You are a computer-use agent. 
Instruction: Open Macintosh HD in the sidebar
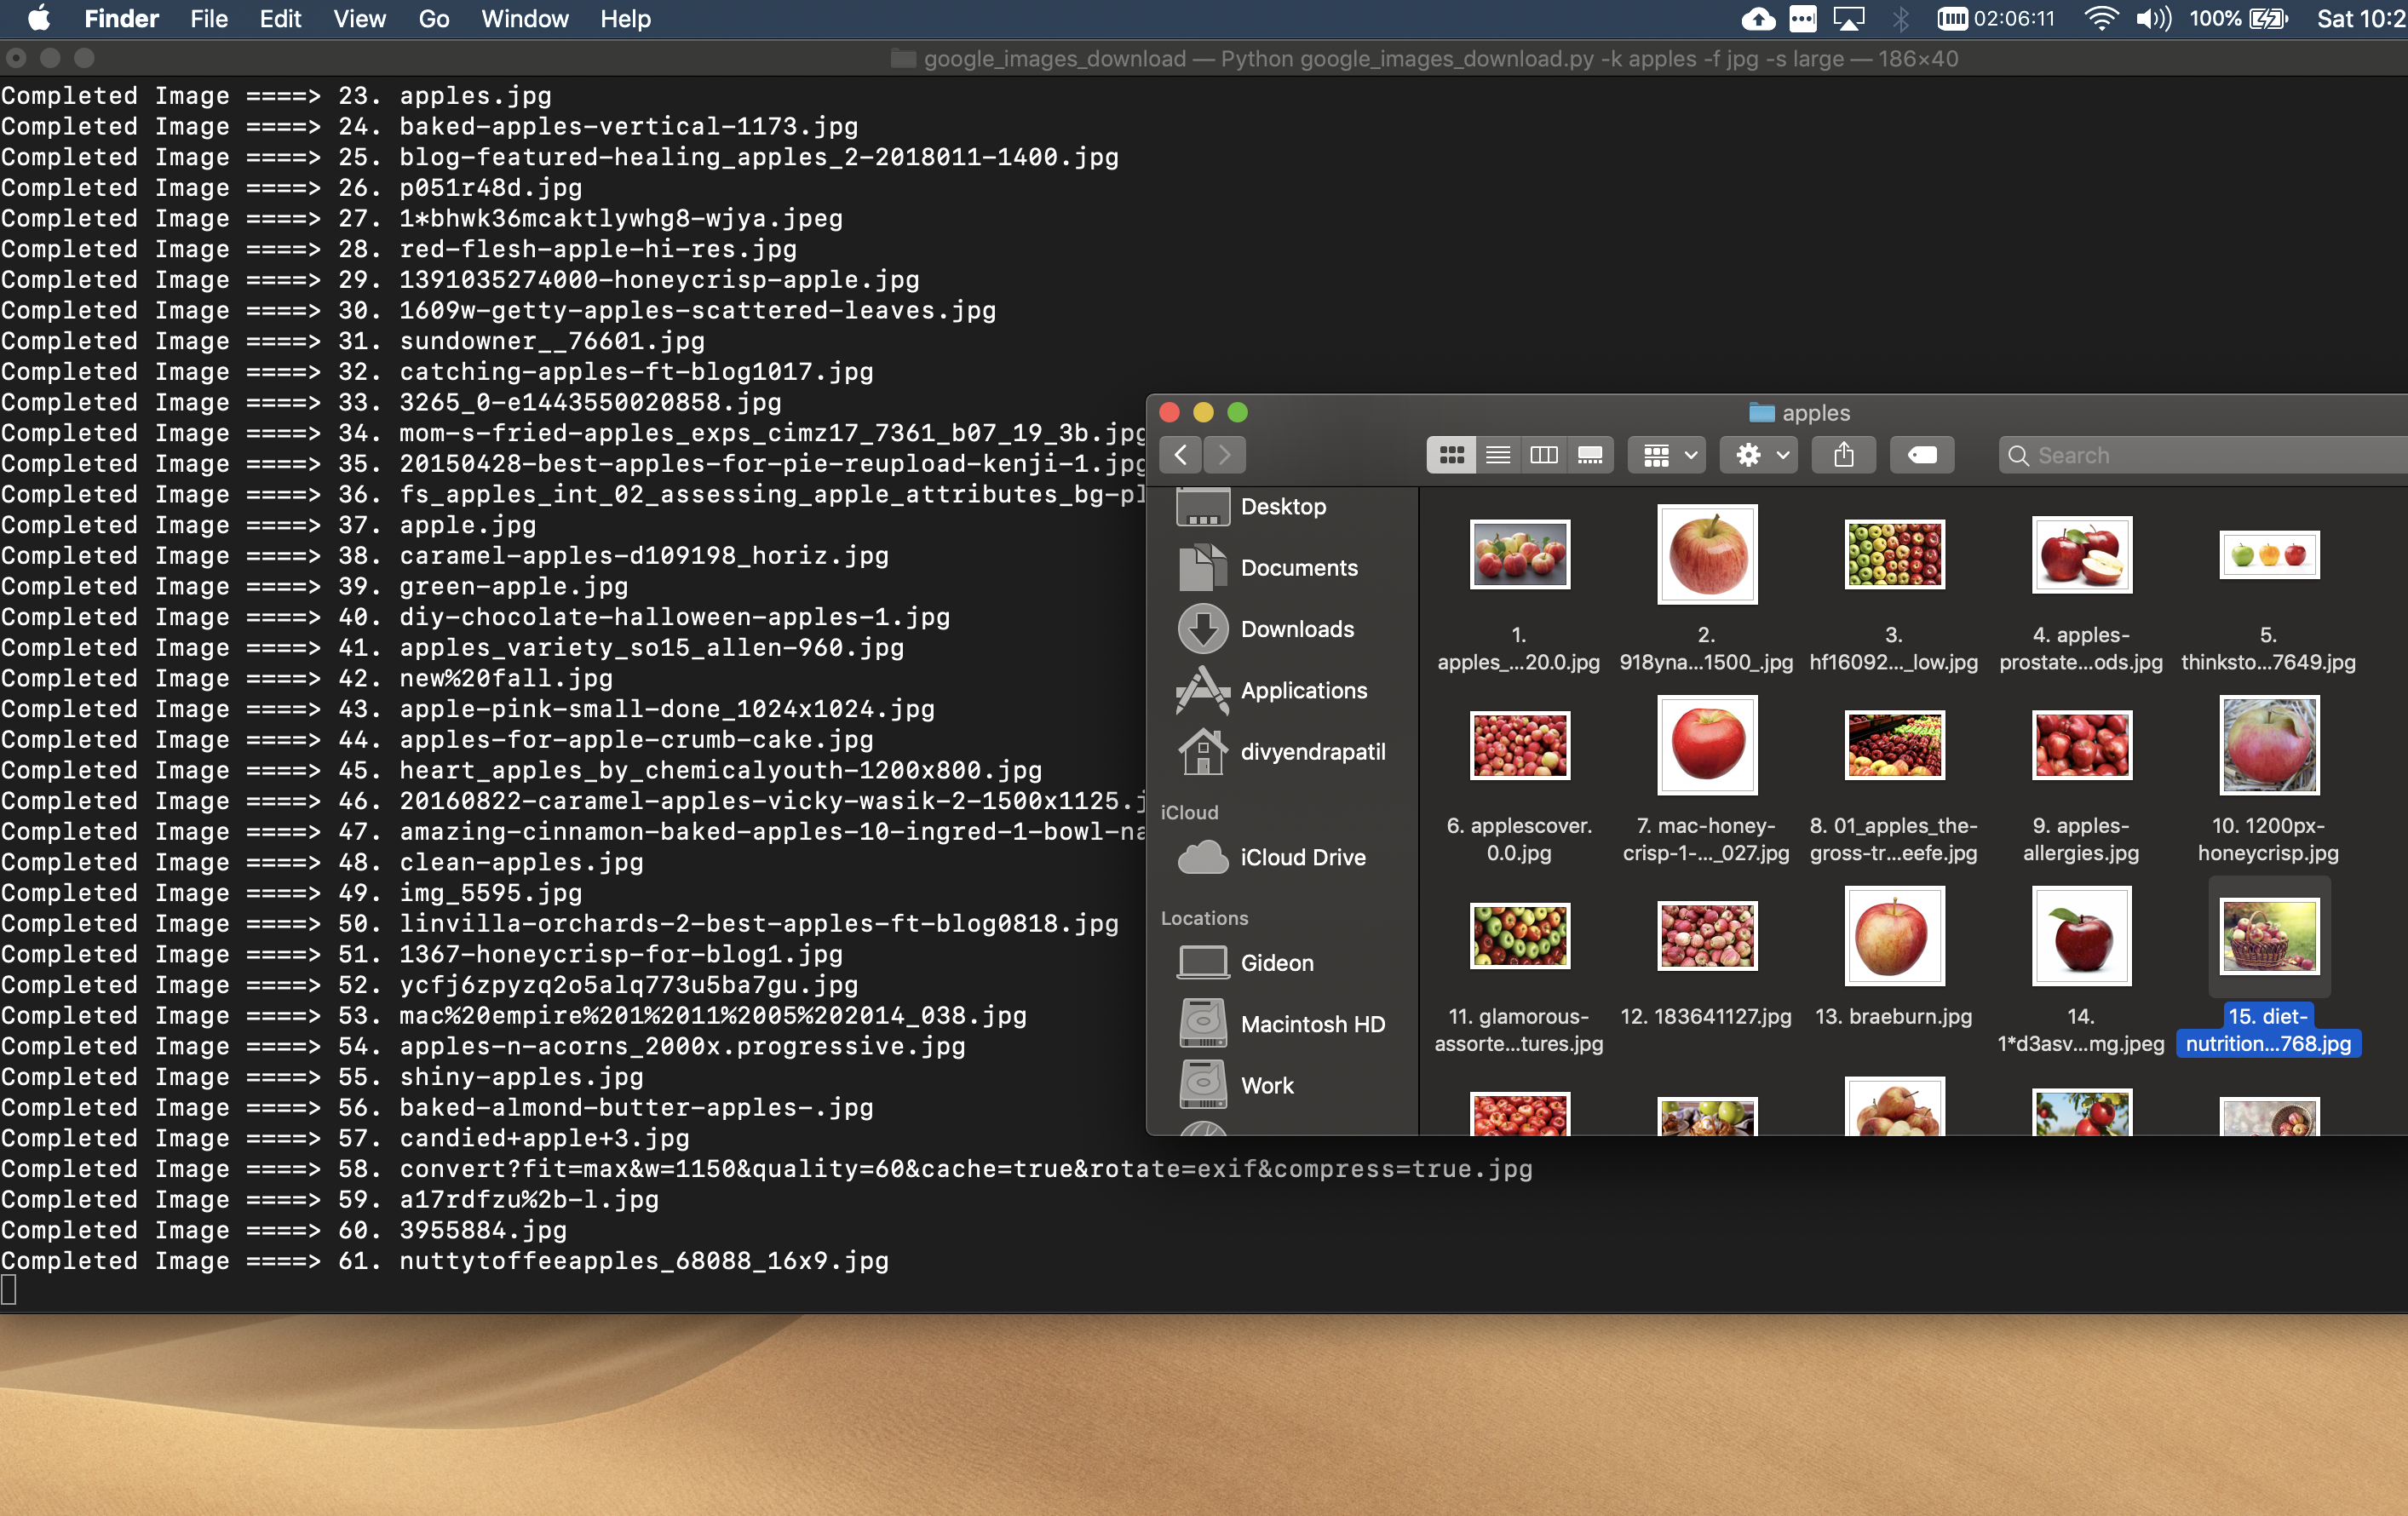tap(1311, 1024)
